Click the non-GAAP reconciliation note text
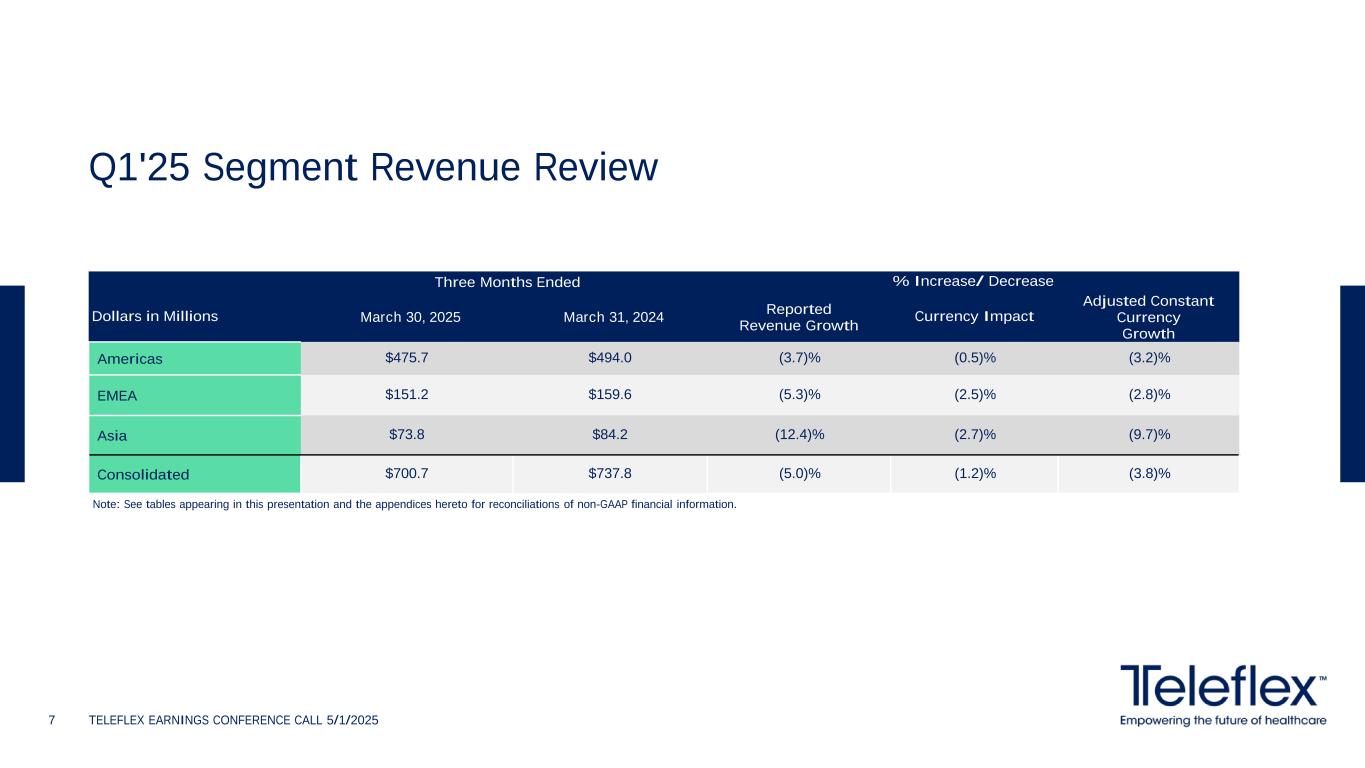 click(414, 504)
